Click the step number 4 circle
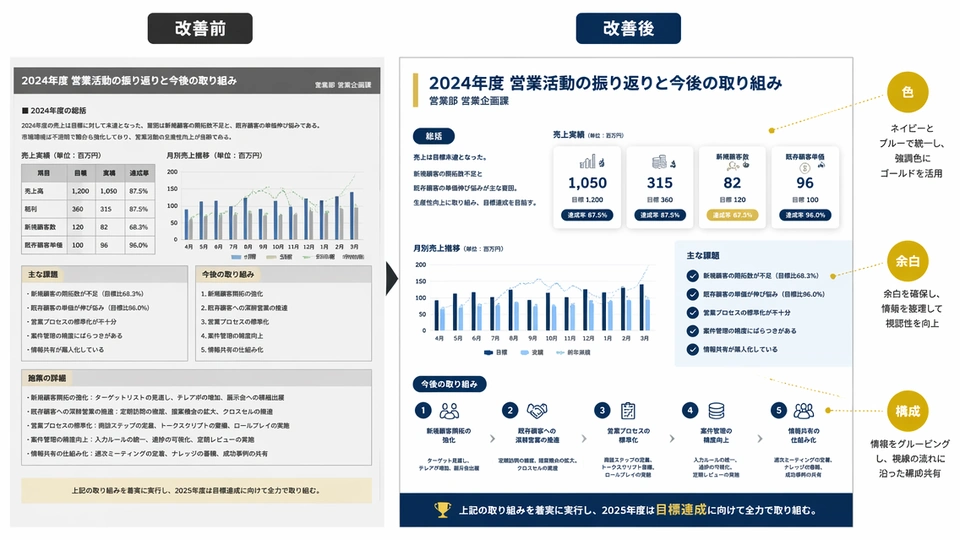 [x=690, y=410]
